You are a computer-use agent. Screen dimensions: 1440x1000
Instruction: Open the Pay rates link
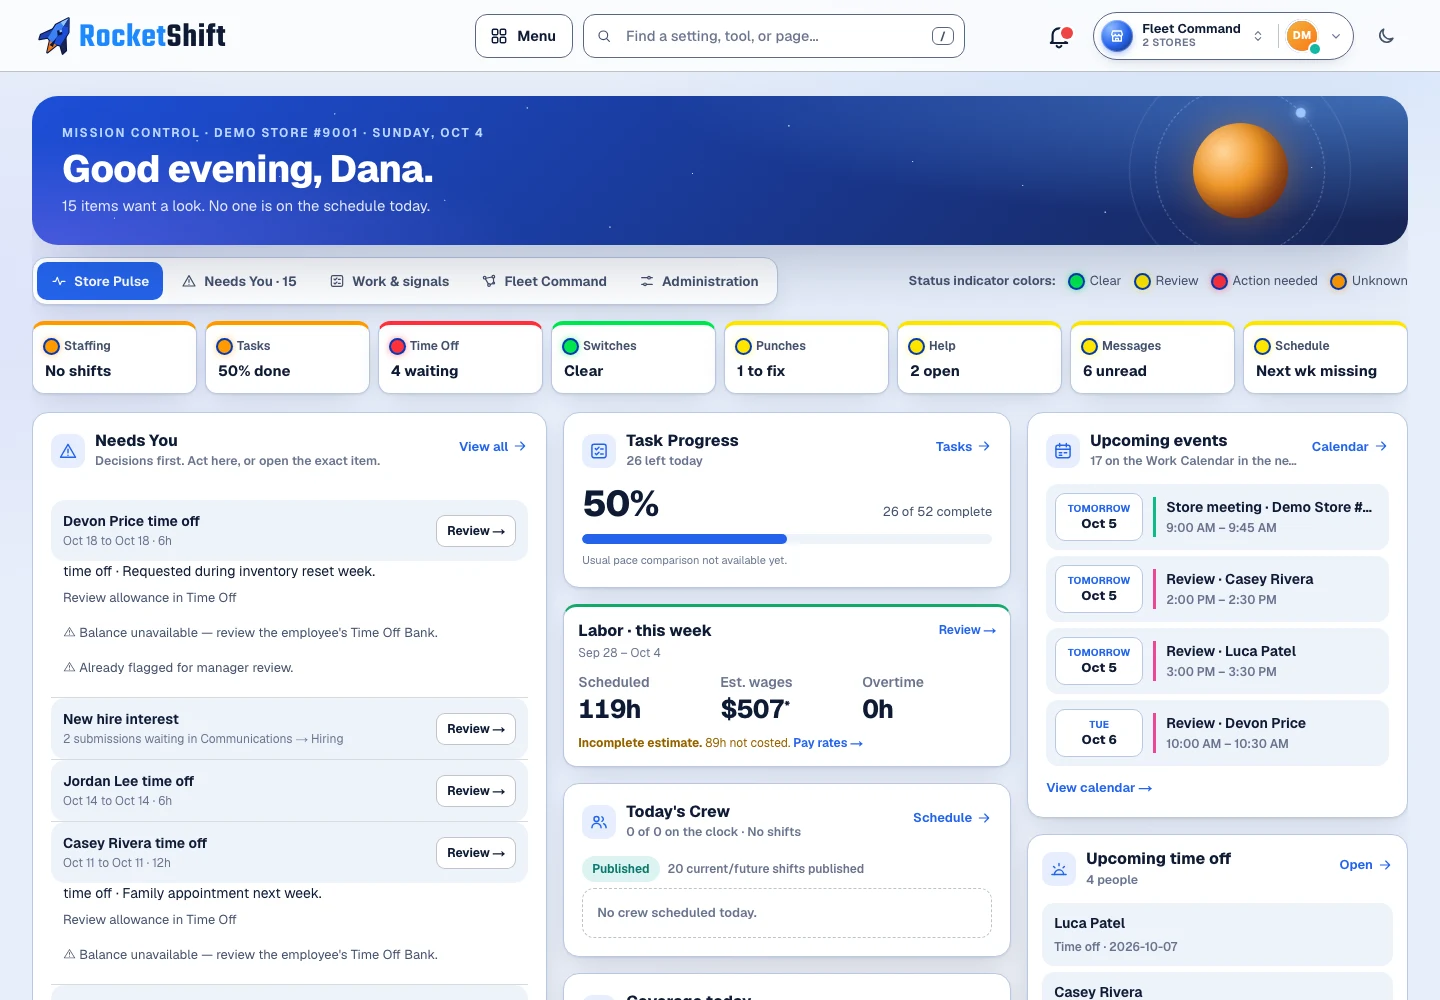(828, 743)
